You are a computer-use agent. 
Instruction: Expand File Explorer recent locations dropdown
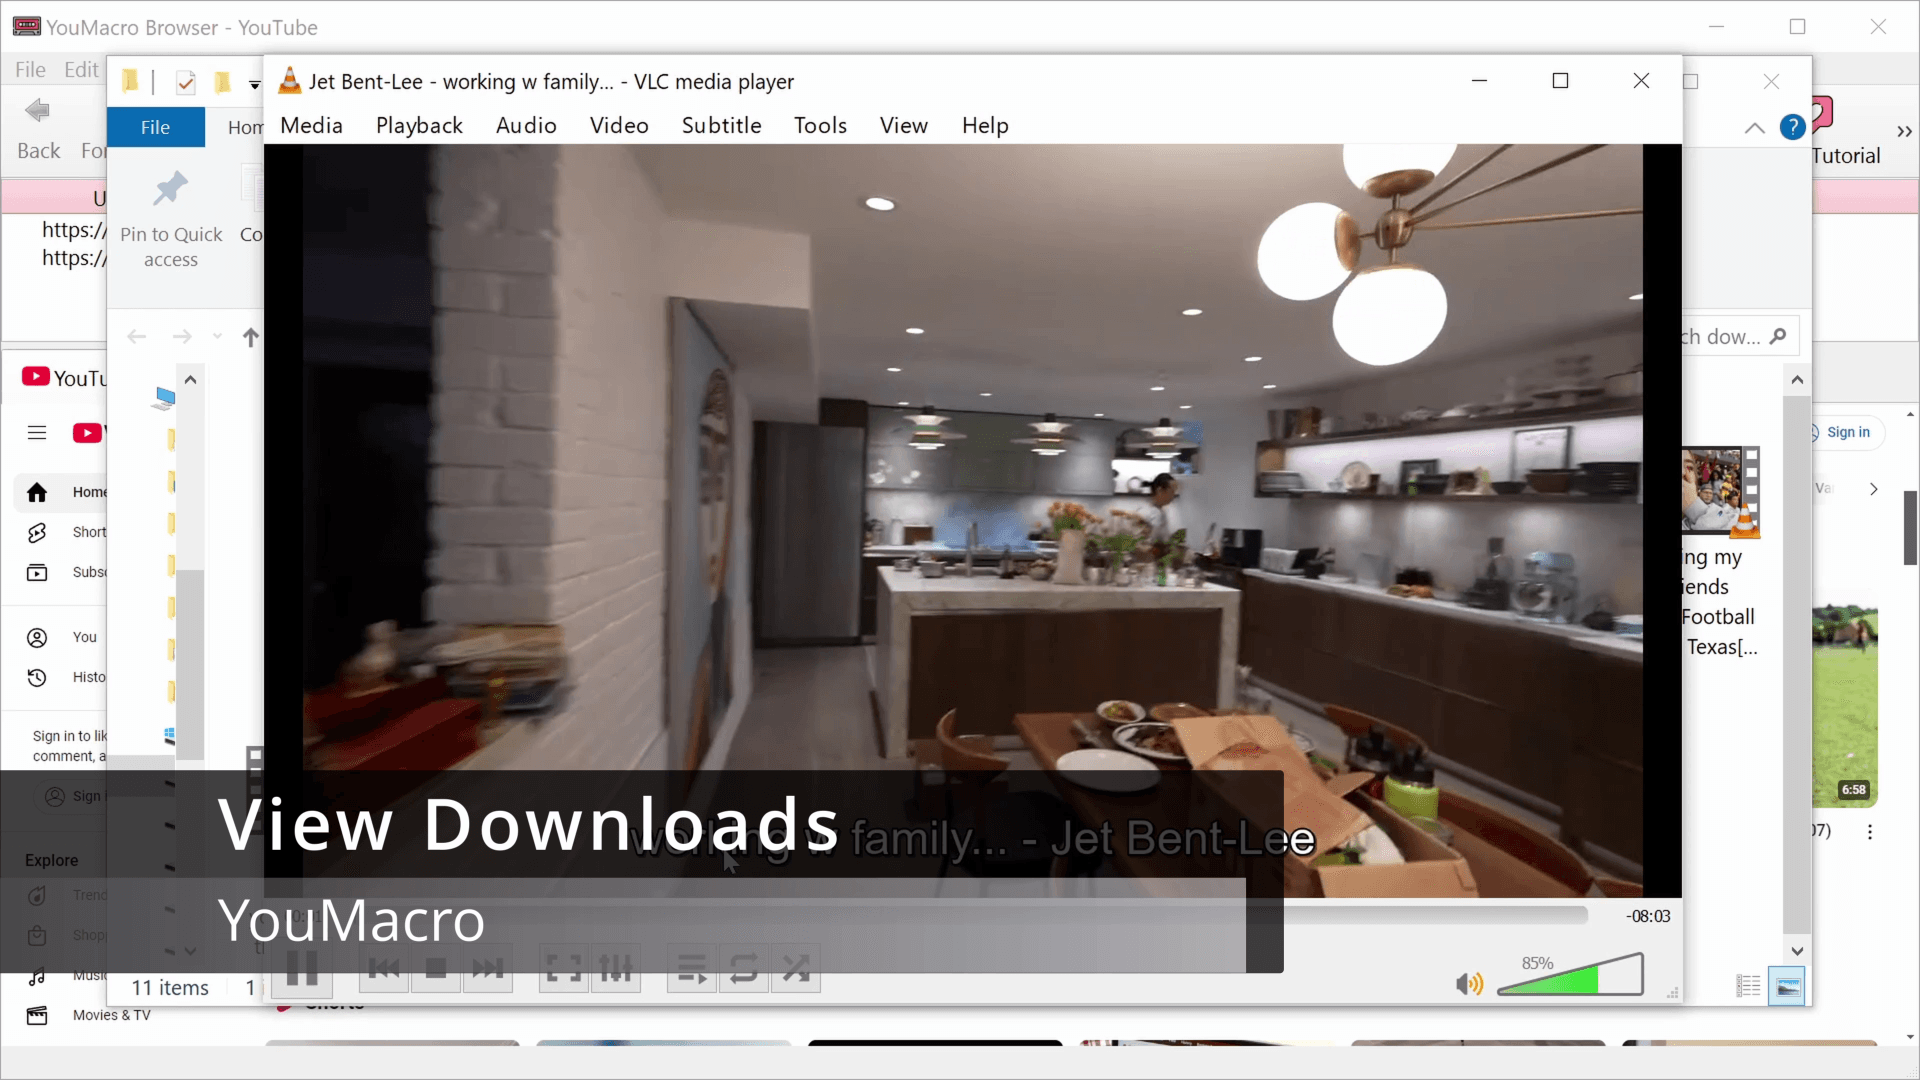[217, 337]
